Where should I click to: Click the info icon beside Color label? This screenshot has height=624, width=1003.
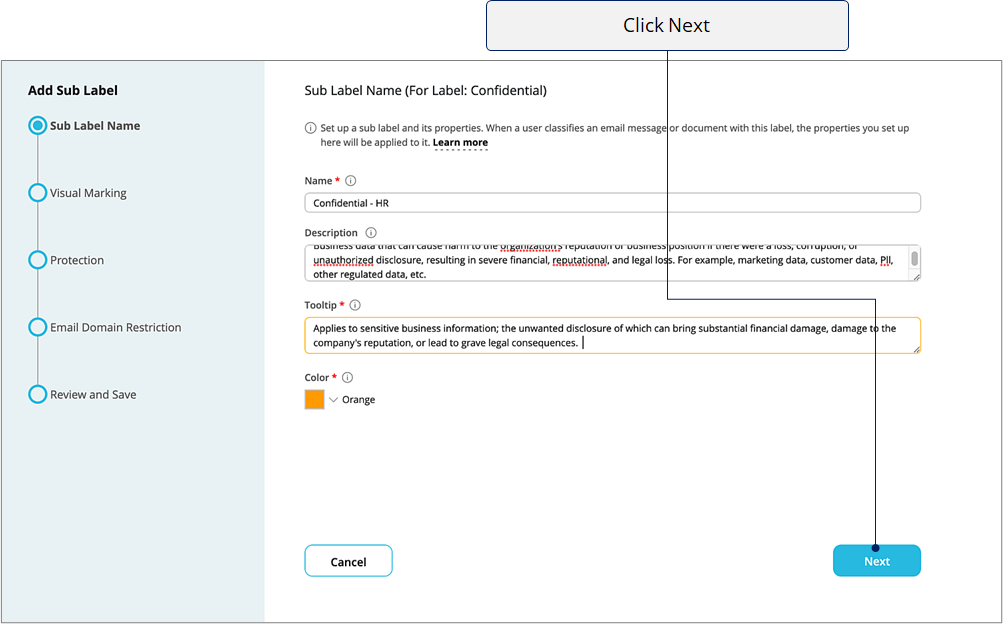pos(347,377)
